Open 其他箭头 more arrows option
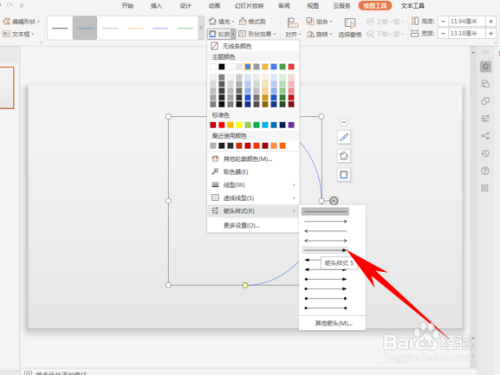This screenshot has width=500, height=375. [334, 323]
